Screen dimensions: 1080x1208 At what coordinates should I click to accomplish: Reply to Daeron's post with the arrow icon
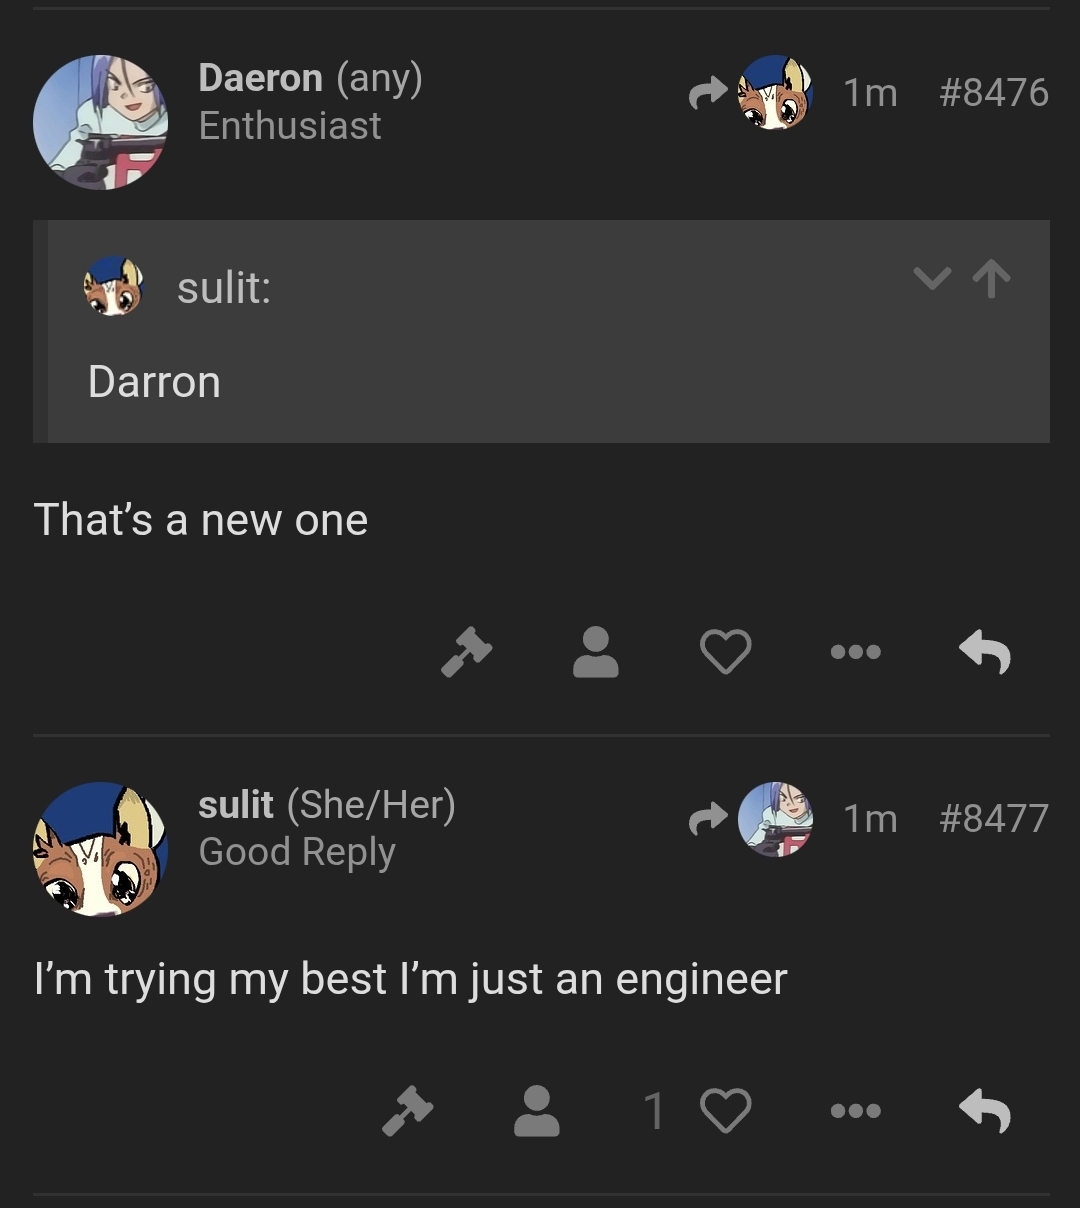pyautogui.click(x=985, y=652)
